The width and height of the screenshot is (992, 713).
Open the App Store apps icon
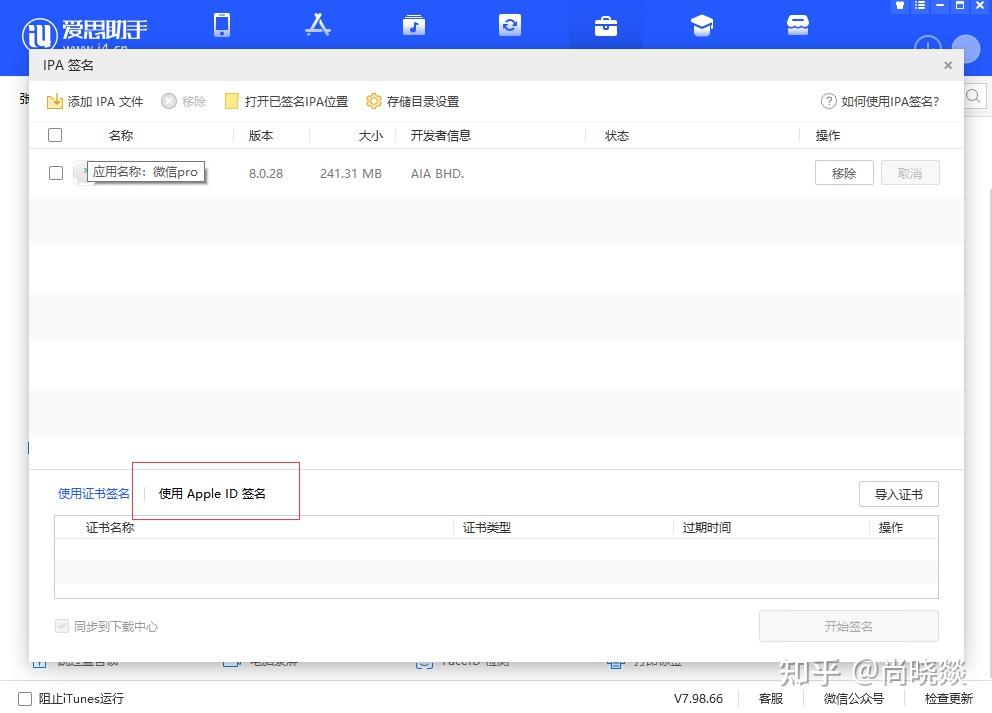coord(318,25)
